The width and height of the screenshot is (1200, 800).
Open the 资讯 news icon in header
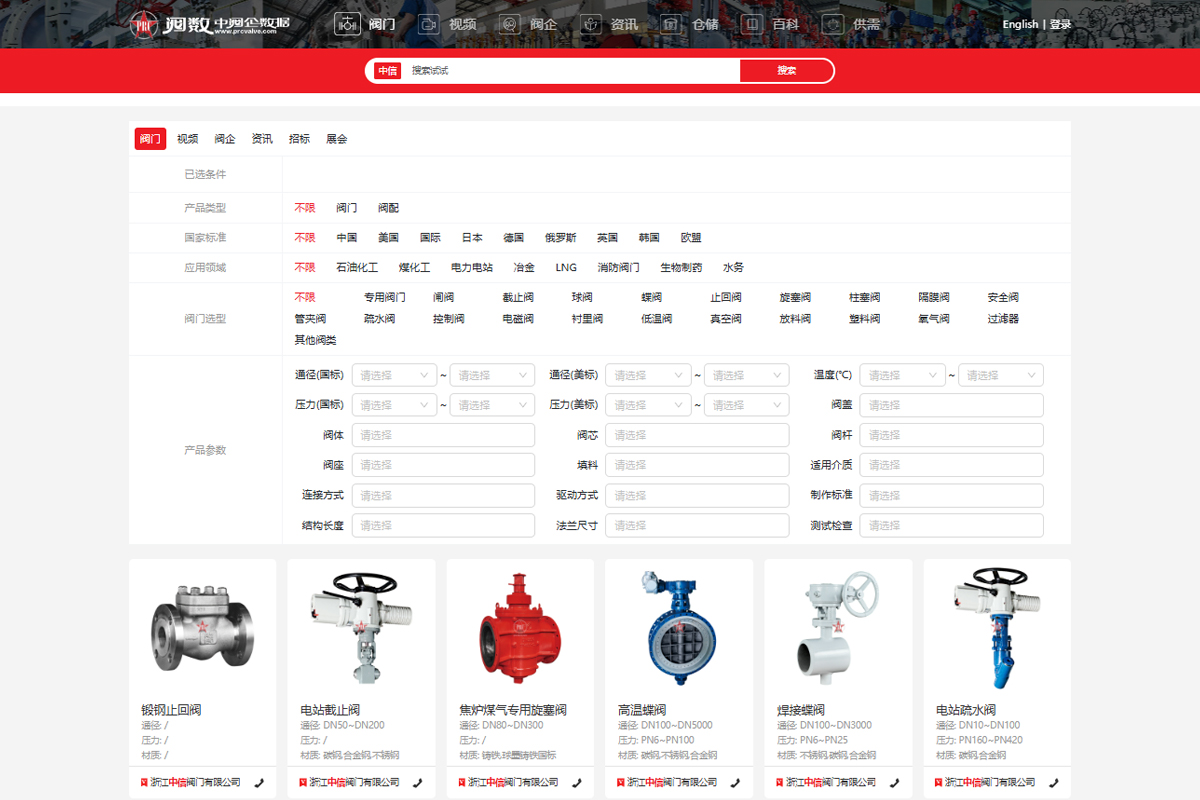pos(591,24)
